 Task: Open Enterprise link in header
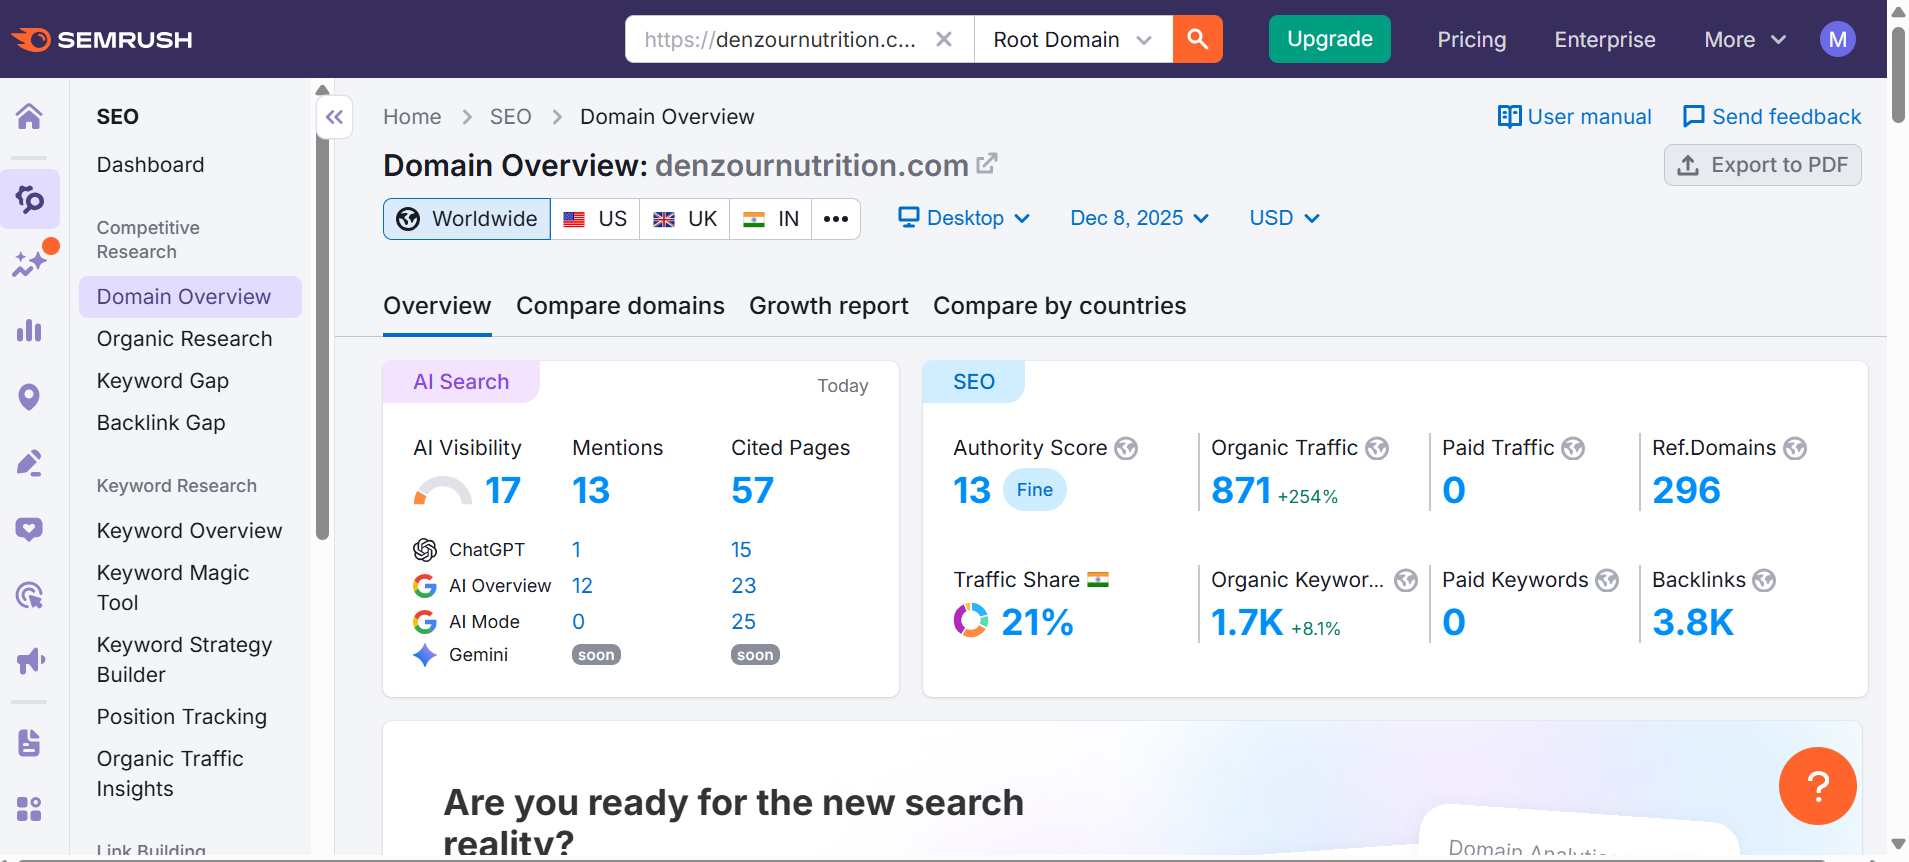(x=1604, y=40)
